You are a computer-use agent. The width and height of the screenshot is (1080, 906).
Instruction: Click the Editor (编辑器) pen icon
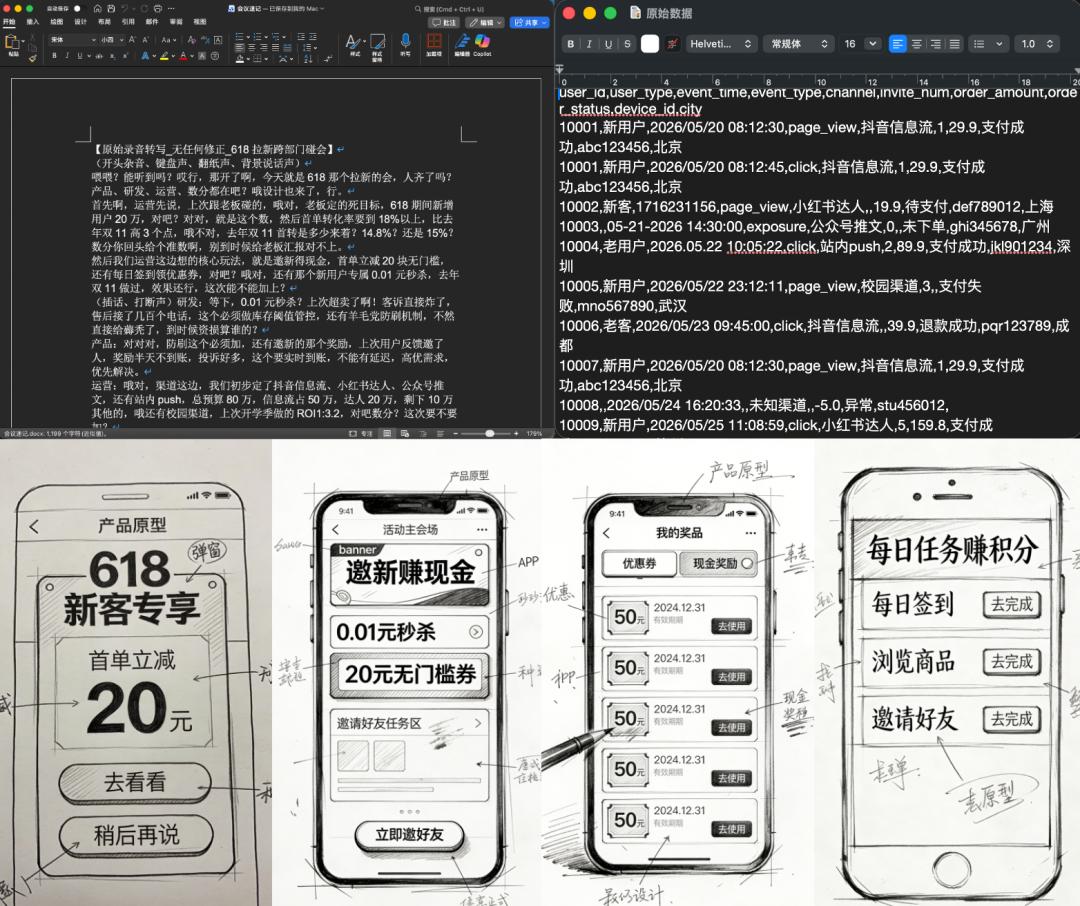click(462, 42)
